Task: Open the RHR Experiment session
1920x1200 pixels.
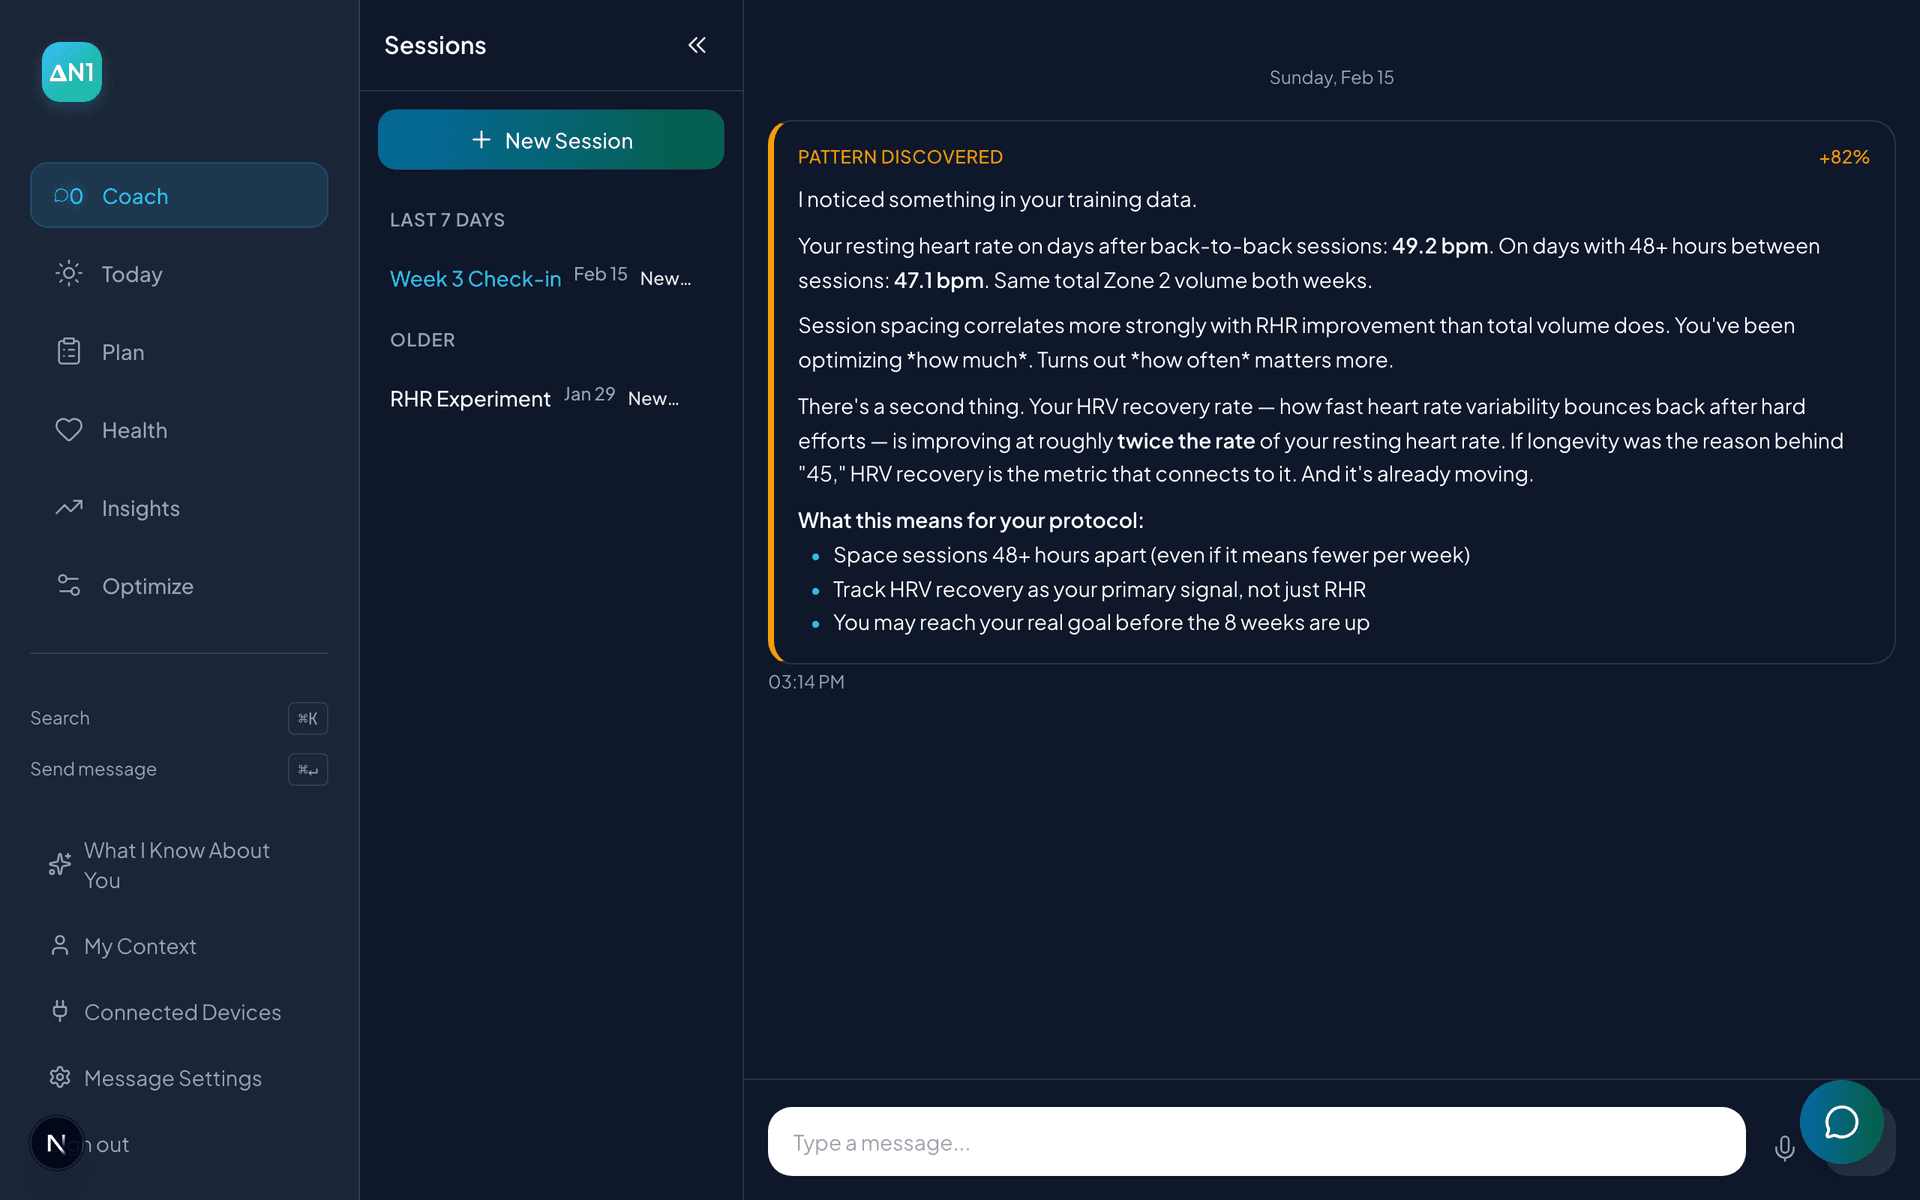Action: coord(470,399)
